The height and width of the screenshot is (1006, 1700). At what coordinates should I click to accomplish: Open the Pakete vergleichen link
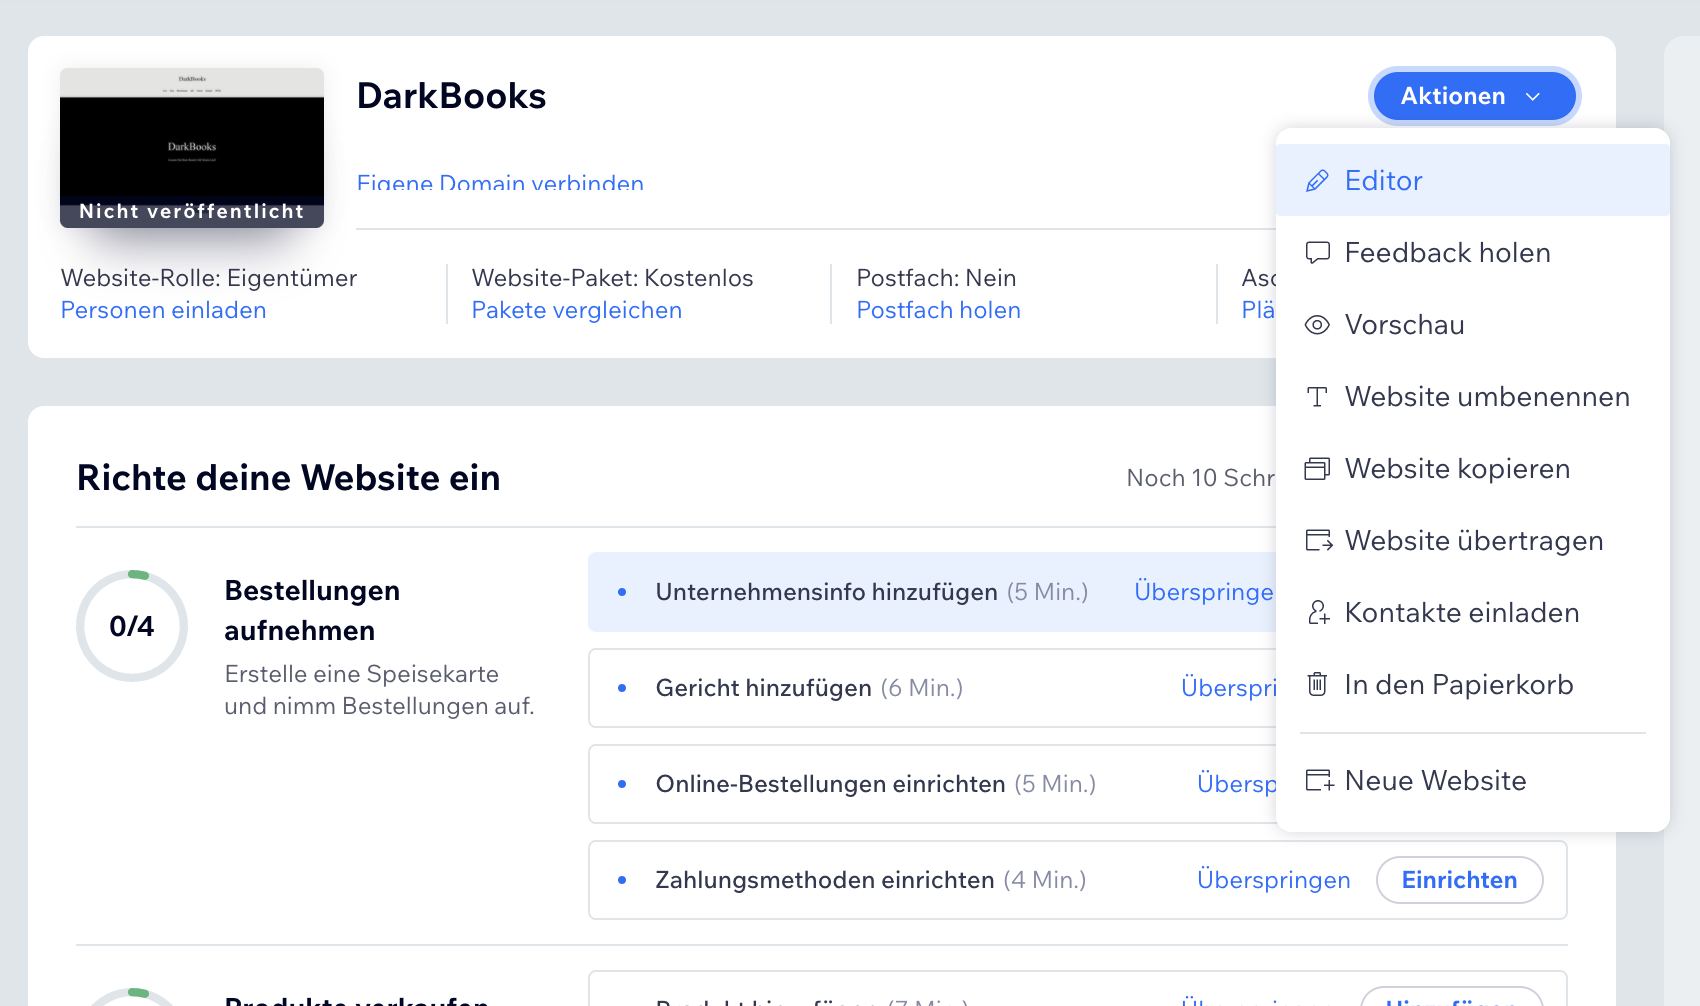(577, 310)
